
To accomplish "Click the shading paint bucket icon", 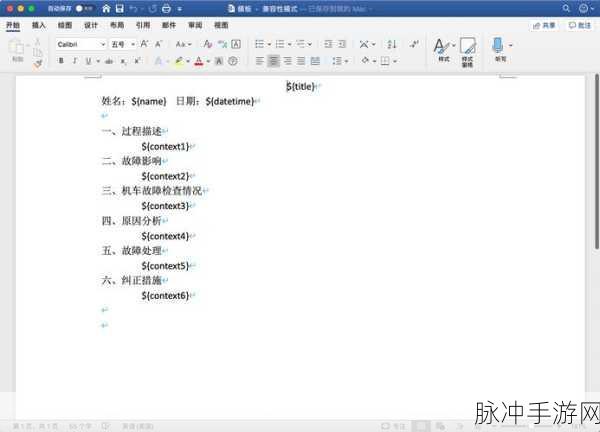I will pyautogui.click(x=365, y=60).
